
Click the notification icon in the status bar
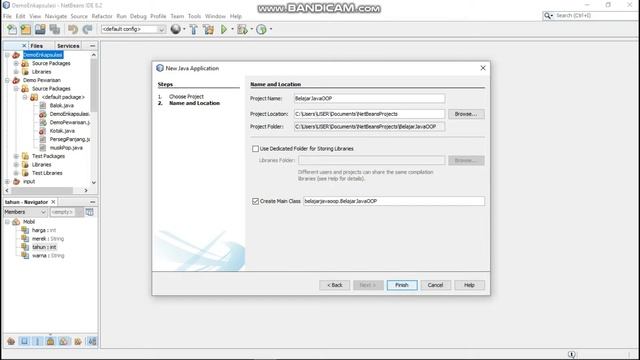coord(571,354)
